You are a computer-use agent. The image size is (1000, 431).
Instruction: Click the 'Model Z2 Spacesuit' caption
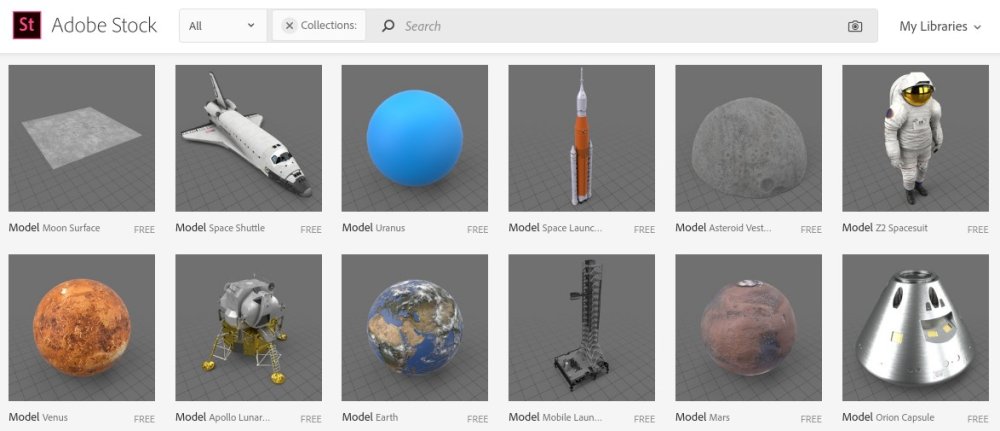coord(885,228)
